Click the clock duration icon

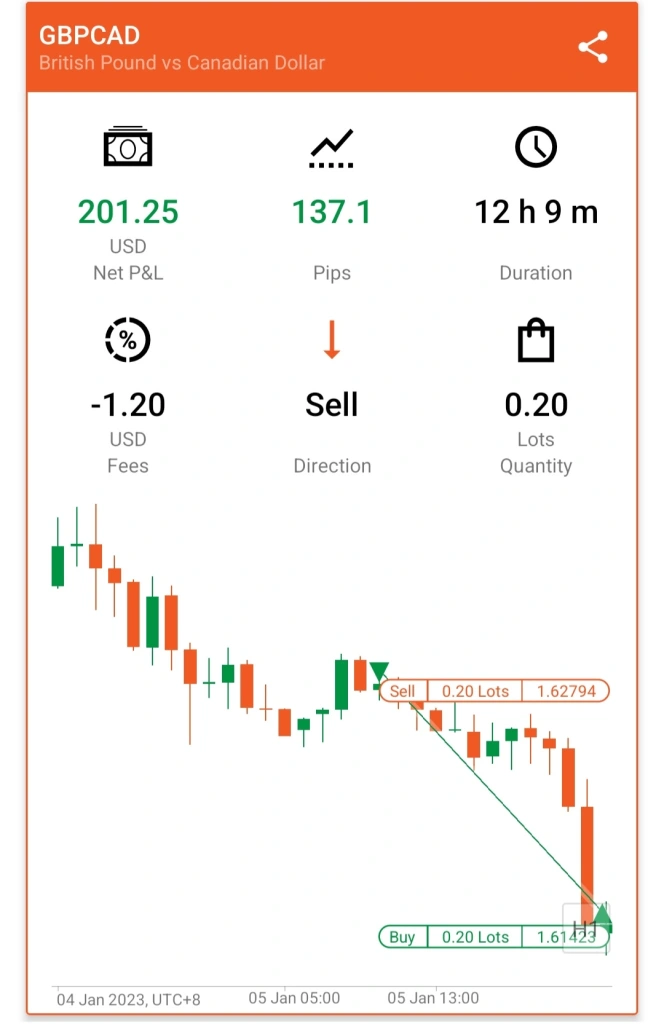[x=535, y=147]
